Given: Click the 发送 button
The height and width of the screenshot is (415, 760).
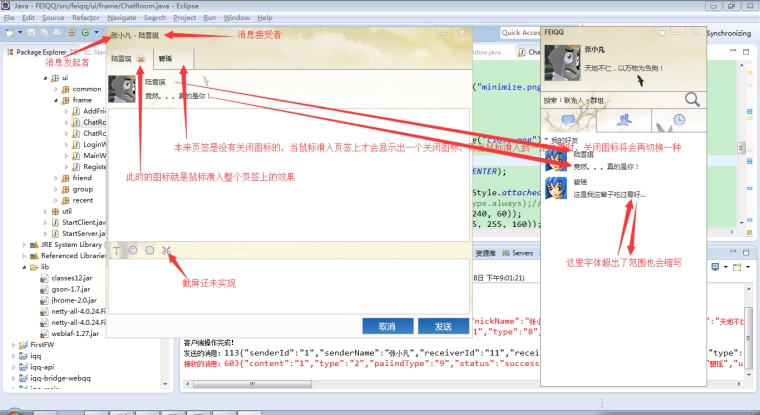Looking at the screenshot, I should click(x=443, y=326).
